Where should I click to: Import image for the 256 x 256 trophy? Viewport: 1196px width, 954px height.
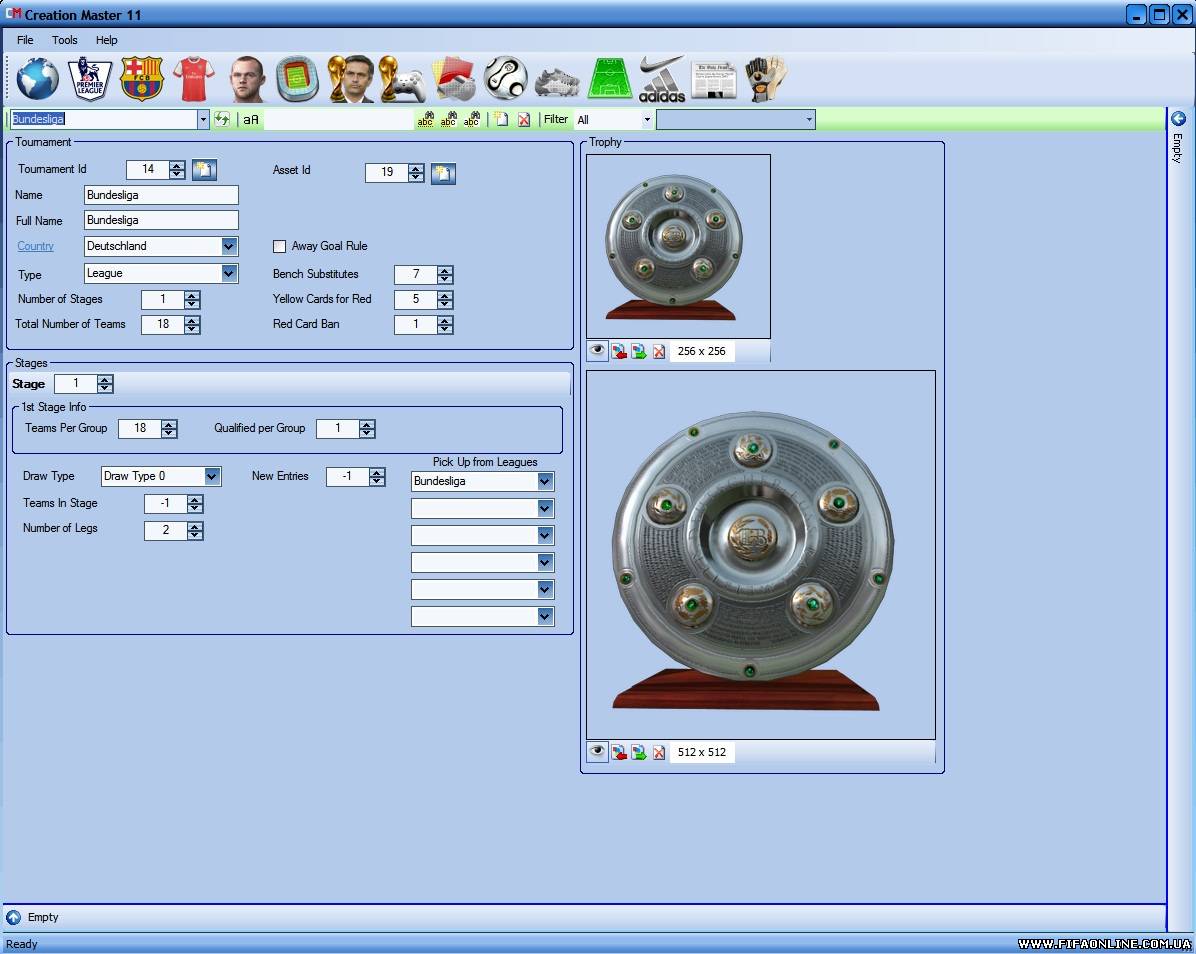coord(619,352)
